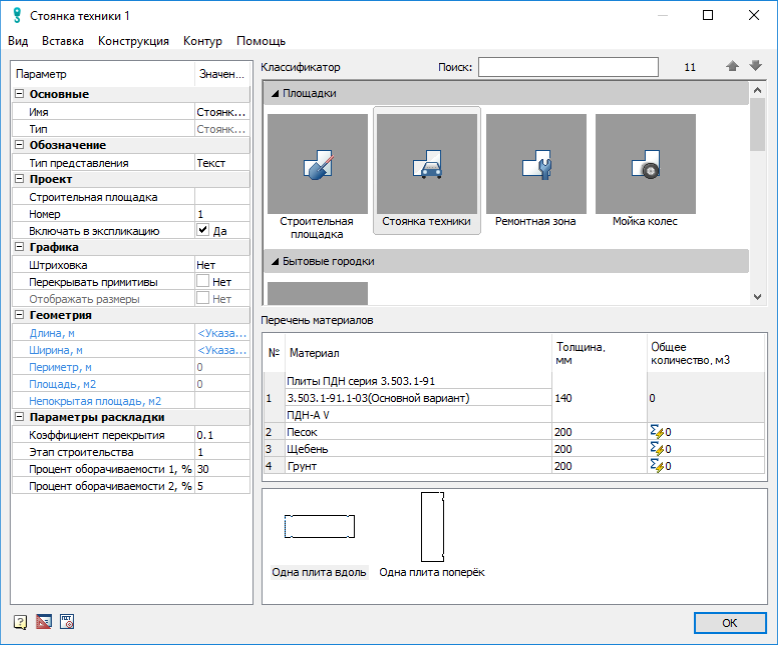Select the Ремонтная зона classifier icon
The image size is (779, 646).
[x=536, y=164]
